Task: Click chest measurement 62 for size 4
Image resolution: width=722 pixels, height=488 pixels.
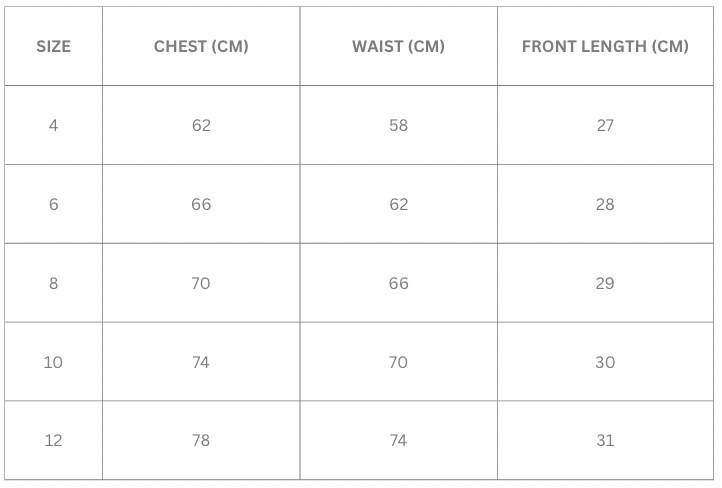Action: (x=201, y=125)
